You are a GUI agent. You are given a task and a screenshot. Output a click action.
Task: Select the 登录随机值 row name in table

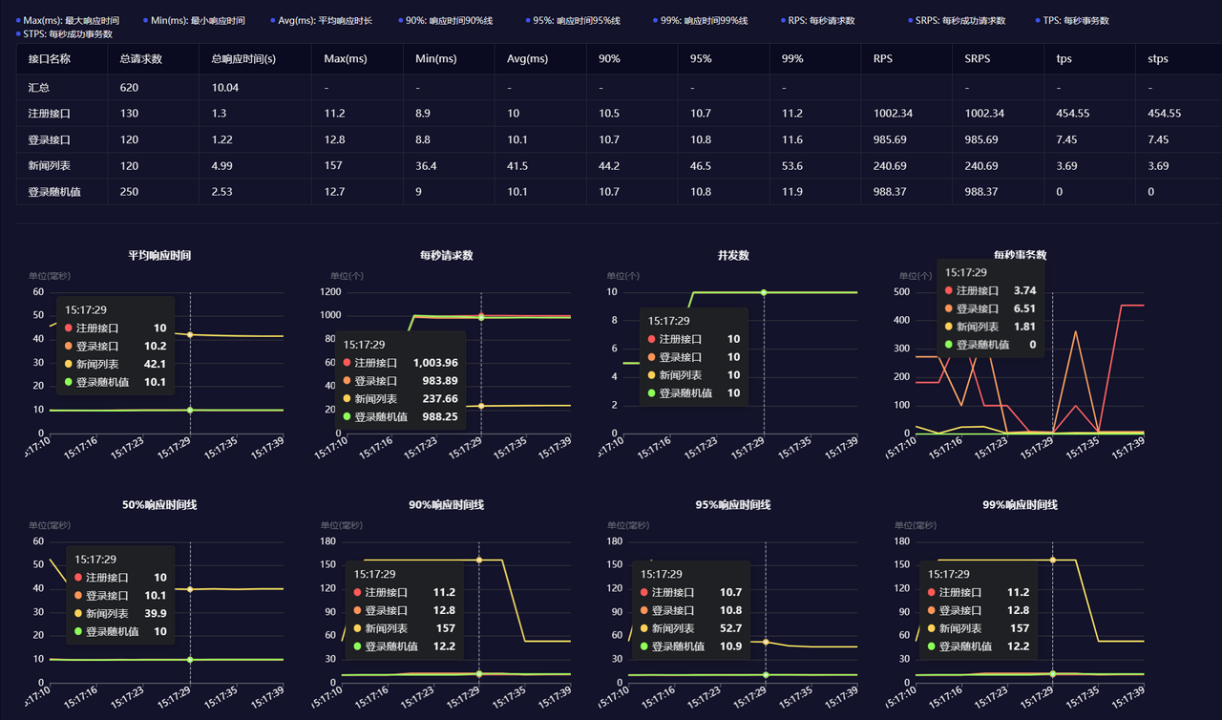[x=54, y=192]
